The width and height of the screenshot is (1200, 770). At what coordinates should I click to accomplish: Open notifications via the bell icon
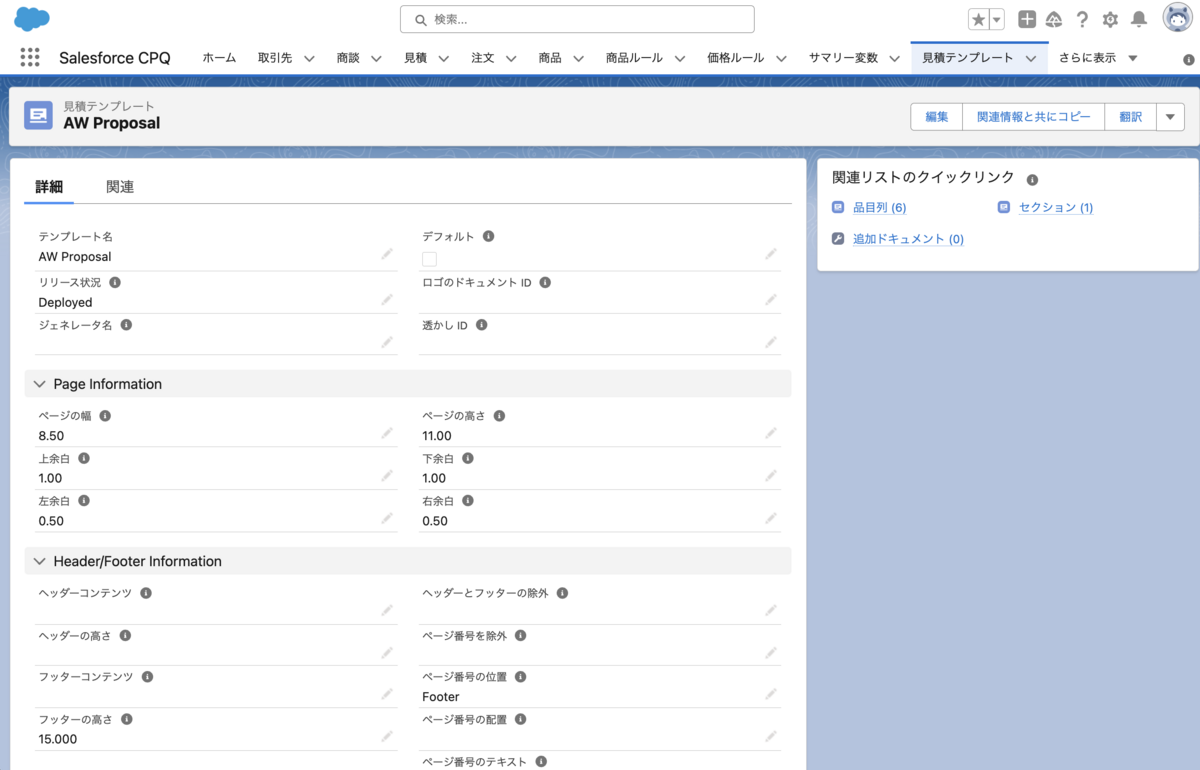coord(1137,18)
